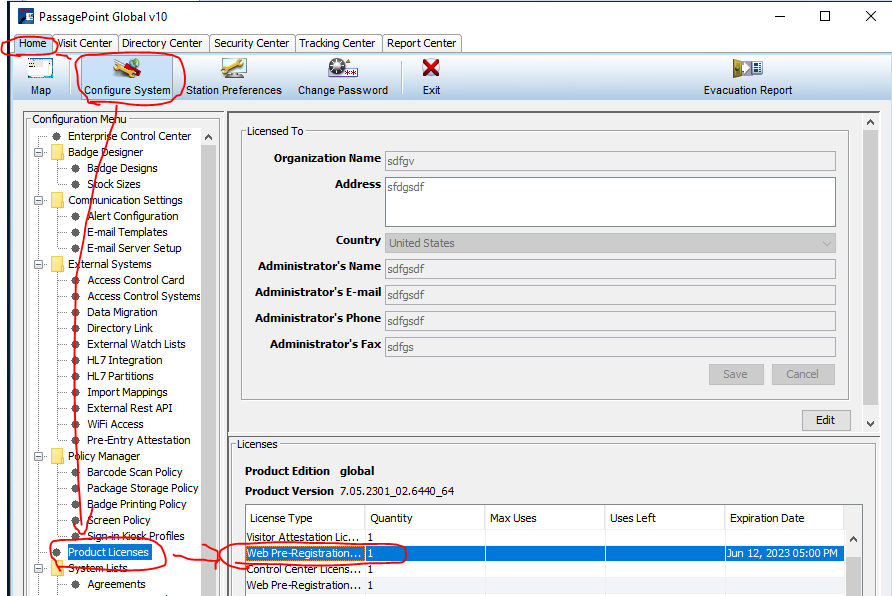The image size is (892, 596).
Task: Click the Badge Designer folder icon
Action: point(57,152)
